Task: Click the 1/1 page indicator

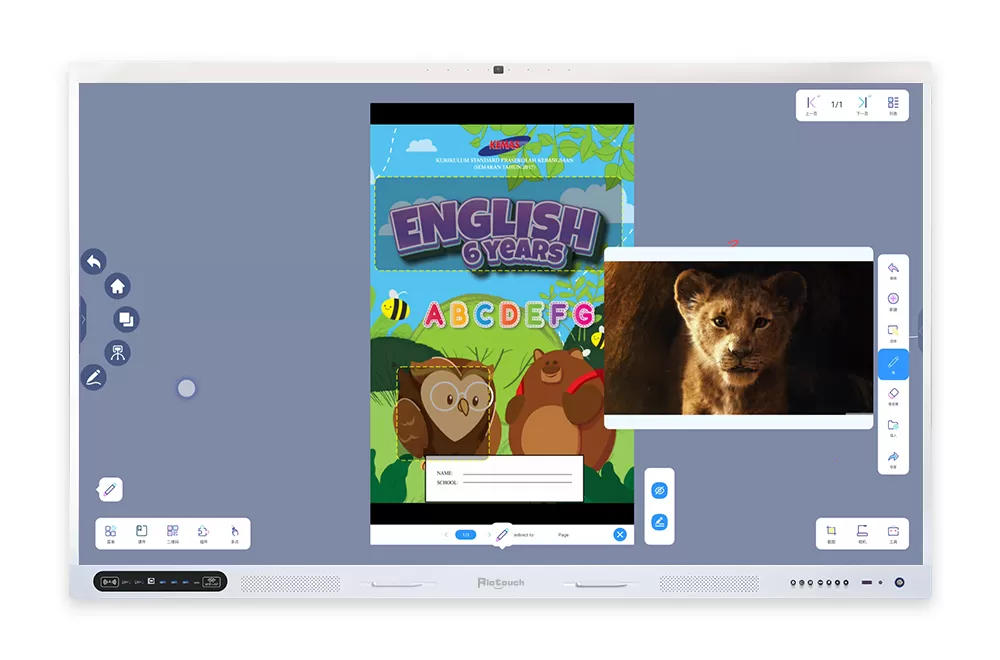Action: [x=837, y=105]
